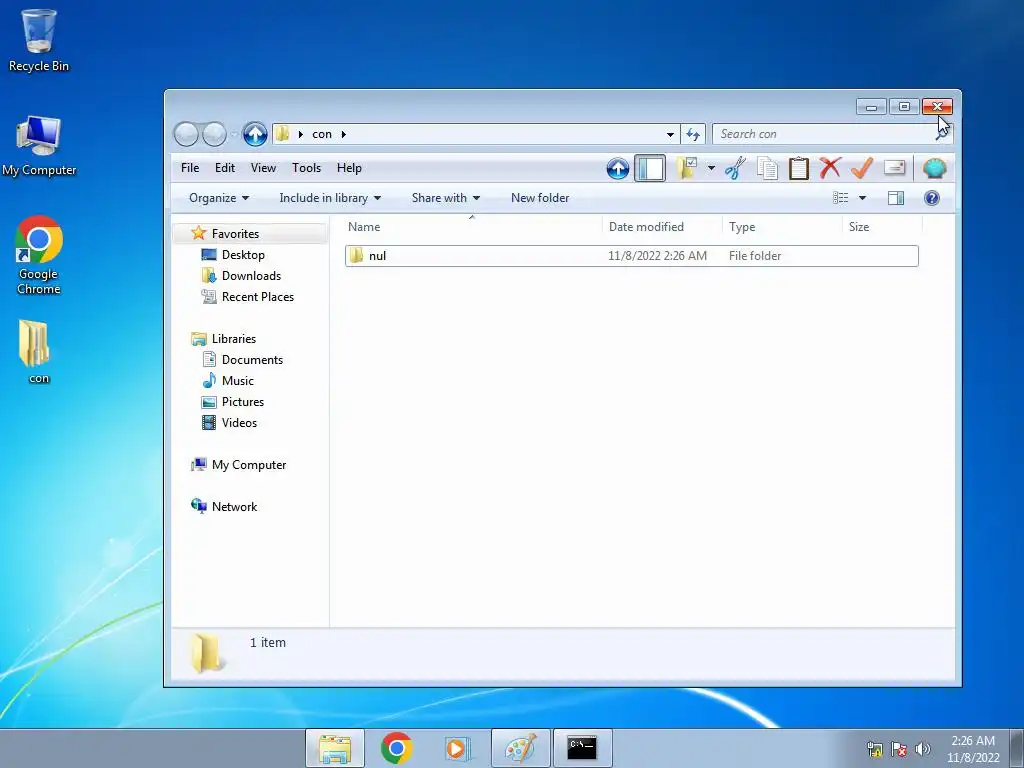Viewport: 1024px width, 768px height.
Task: Sort by the Size column header
Action: pos(882,227)
